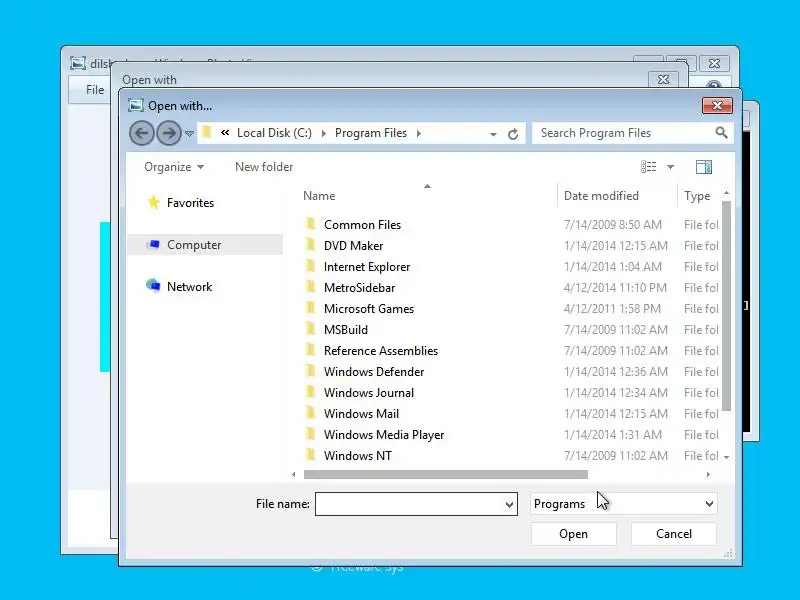This screenshot has width=800, height=600.
Task: Click the folder icon beside MSBuild
Action: pyautogui.click(x=310, y=329)
